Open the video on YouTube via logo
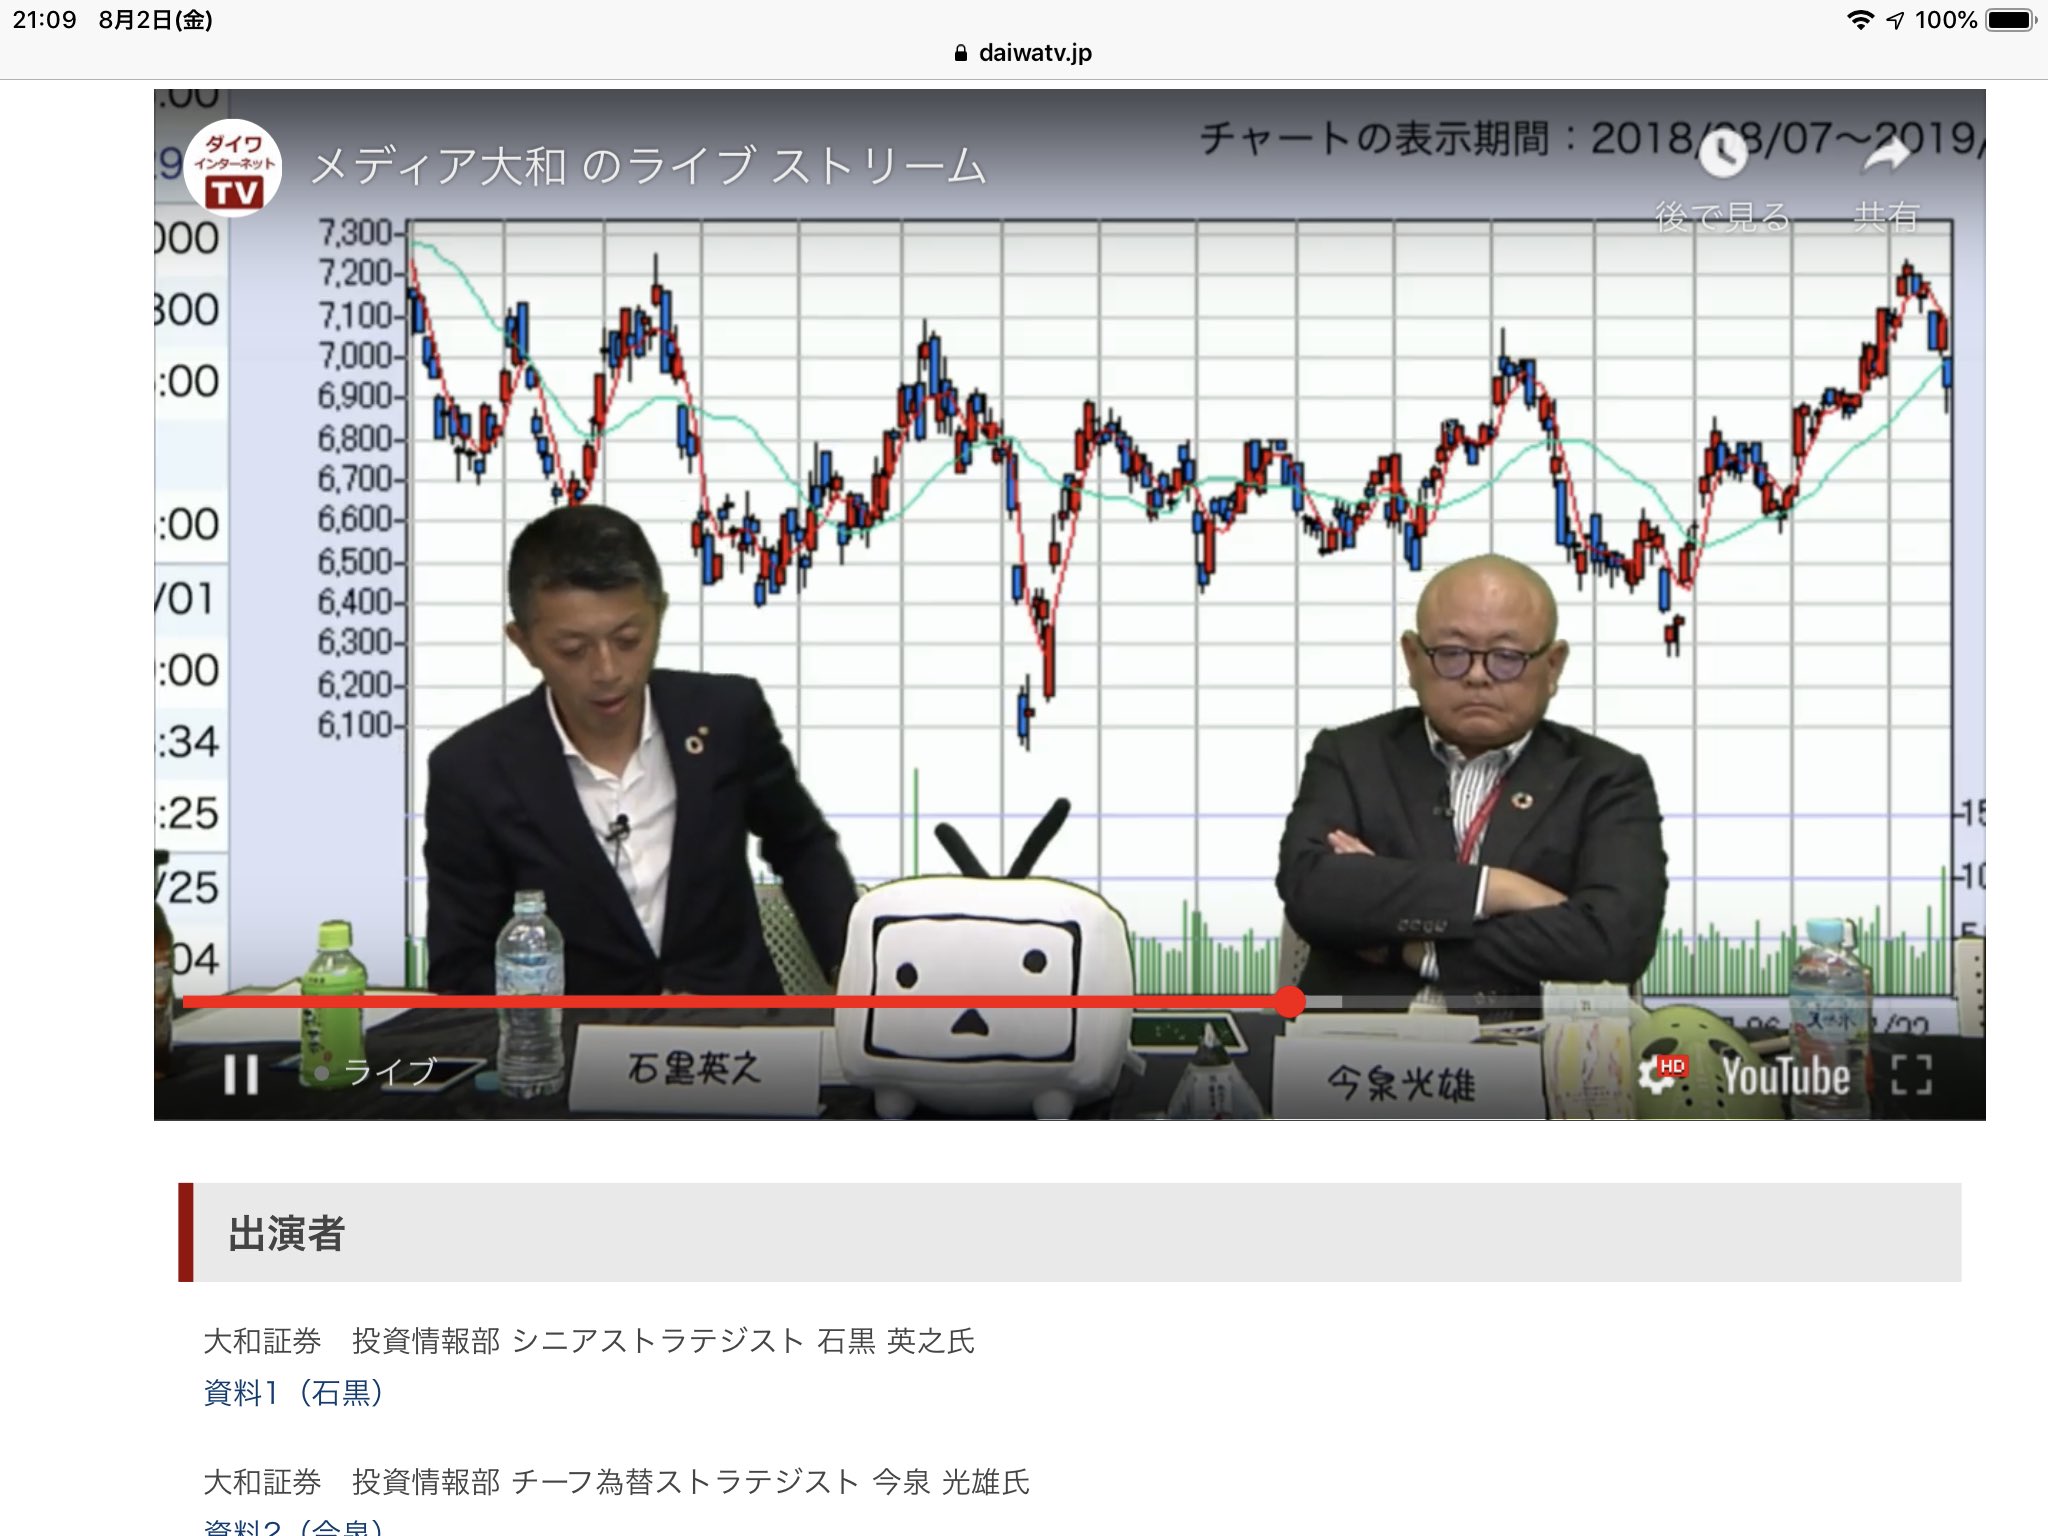 [1785, 1076]
